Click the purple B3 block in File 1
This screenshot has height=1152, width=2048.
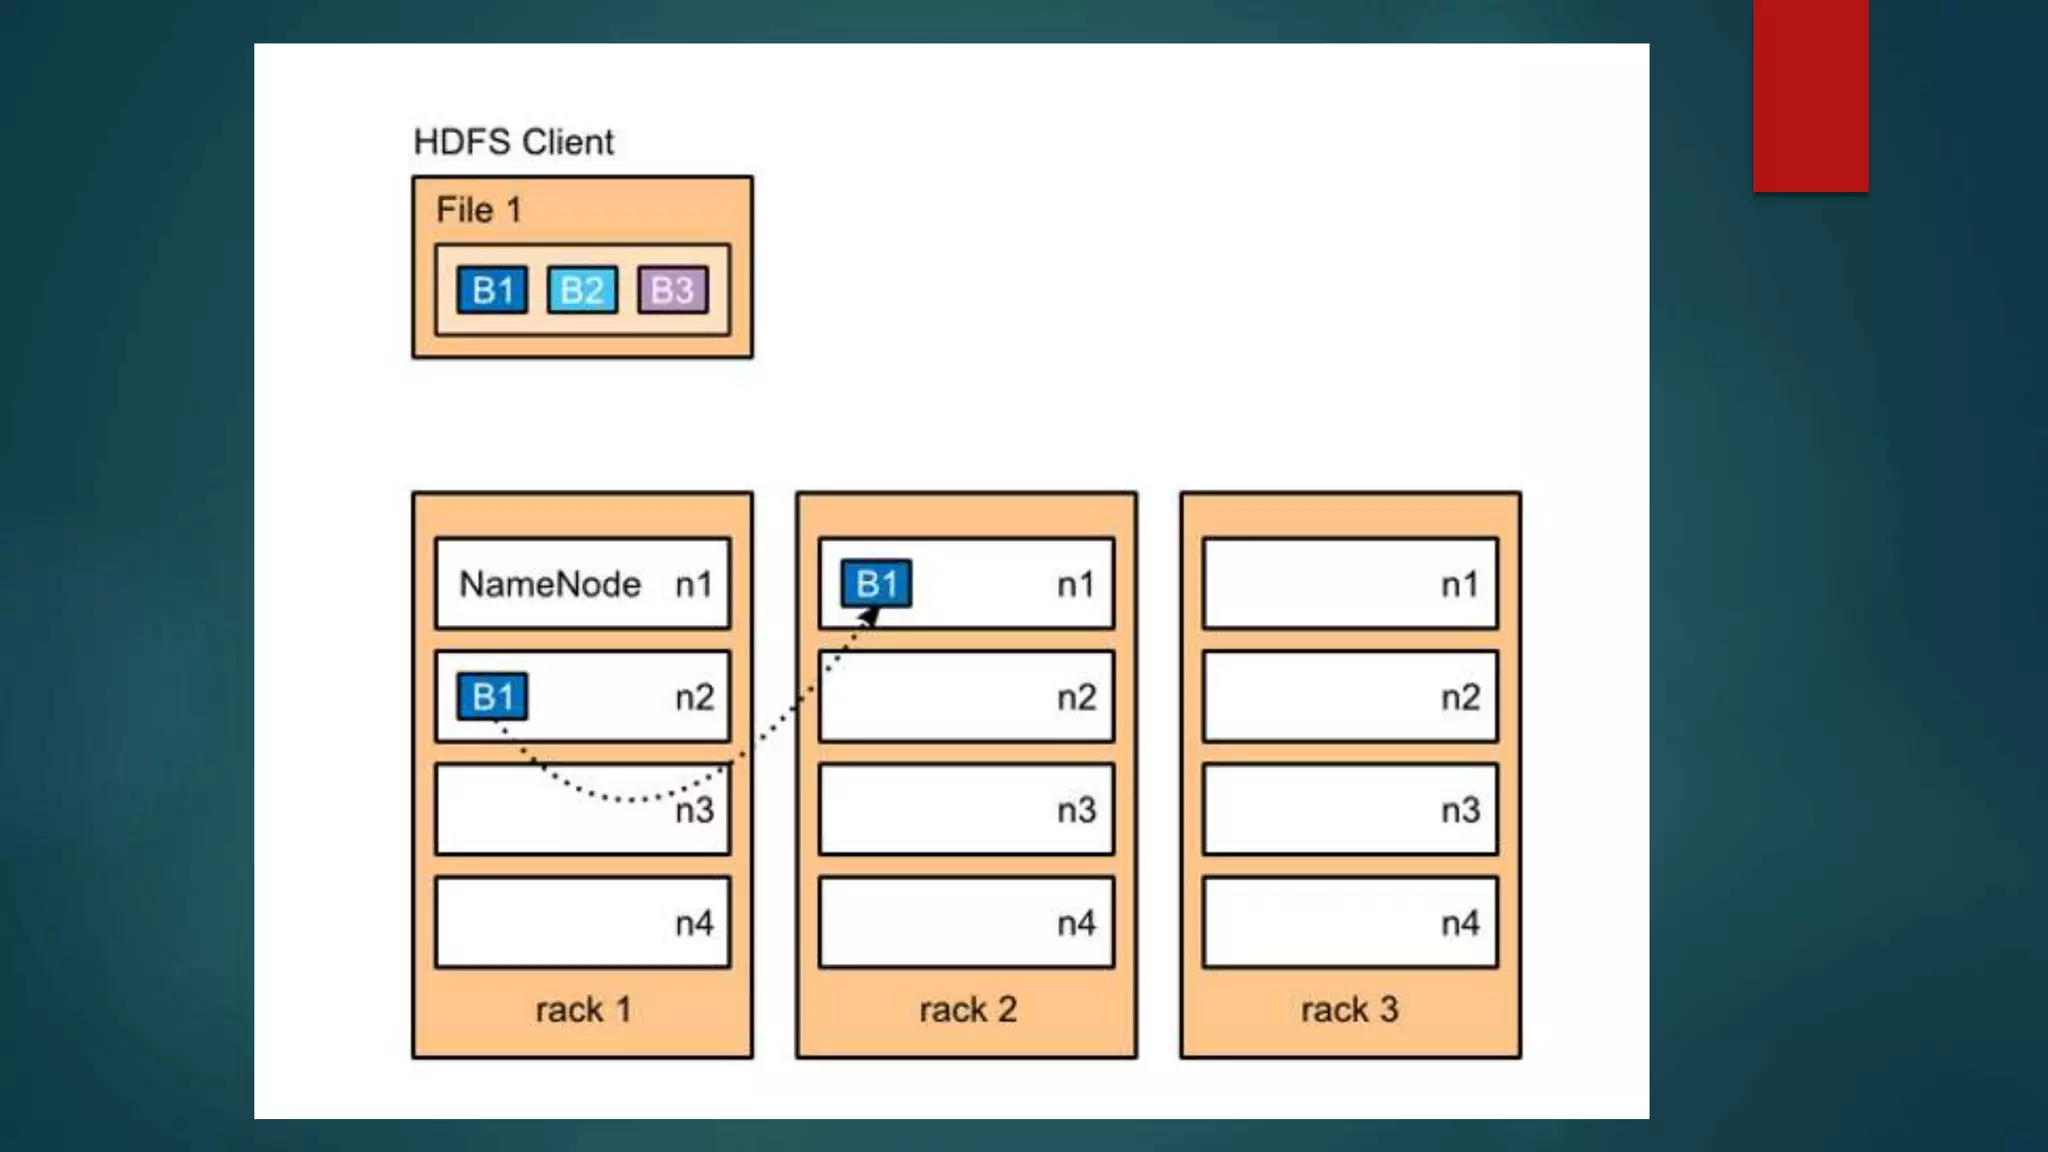[x=672, y=290]
